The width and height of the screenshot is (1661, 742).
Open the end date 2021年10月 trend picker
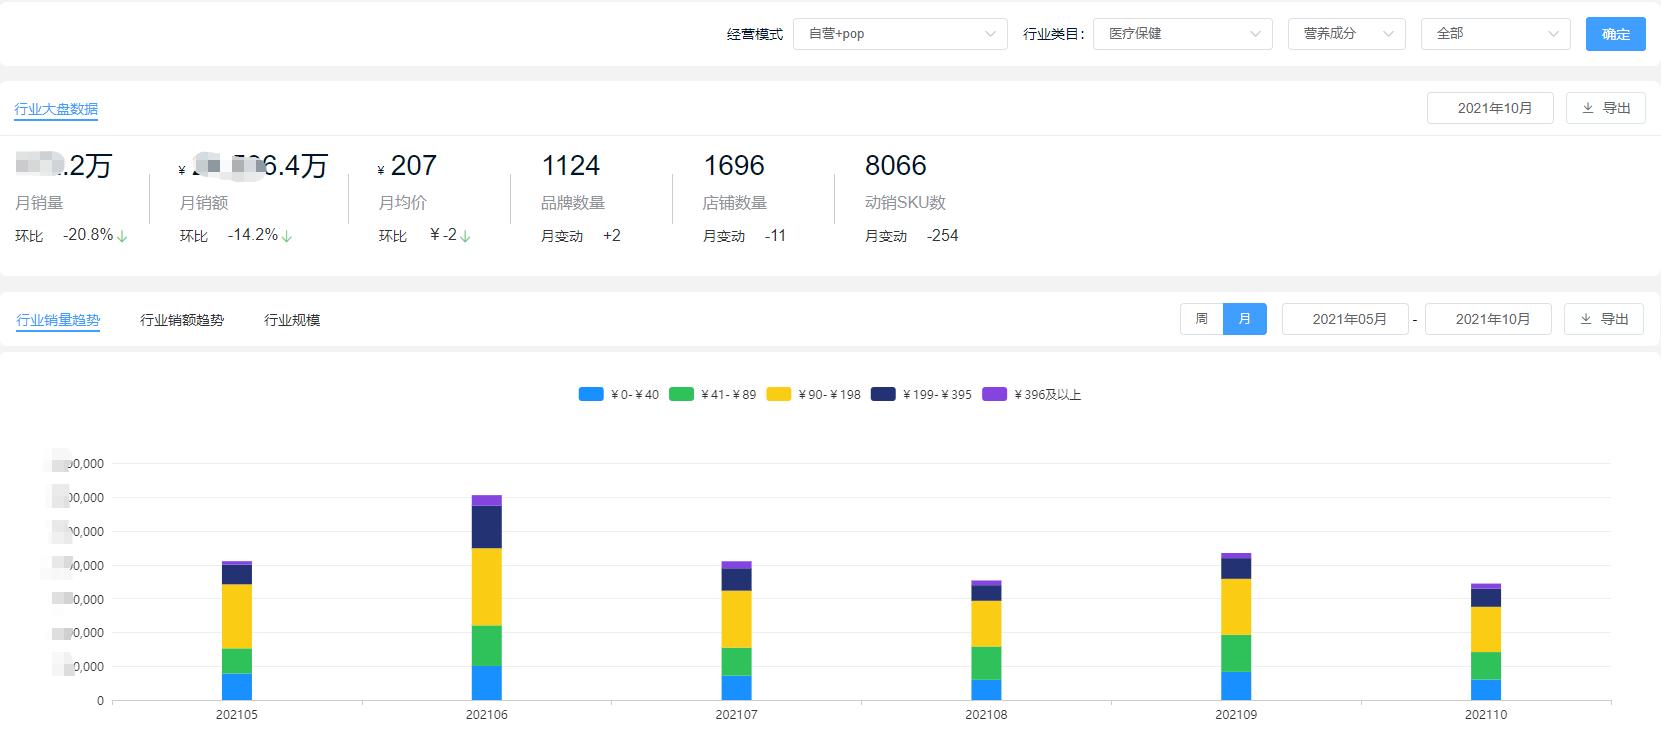coord(1488,319)
